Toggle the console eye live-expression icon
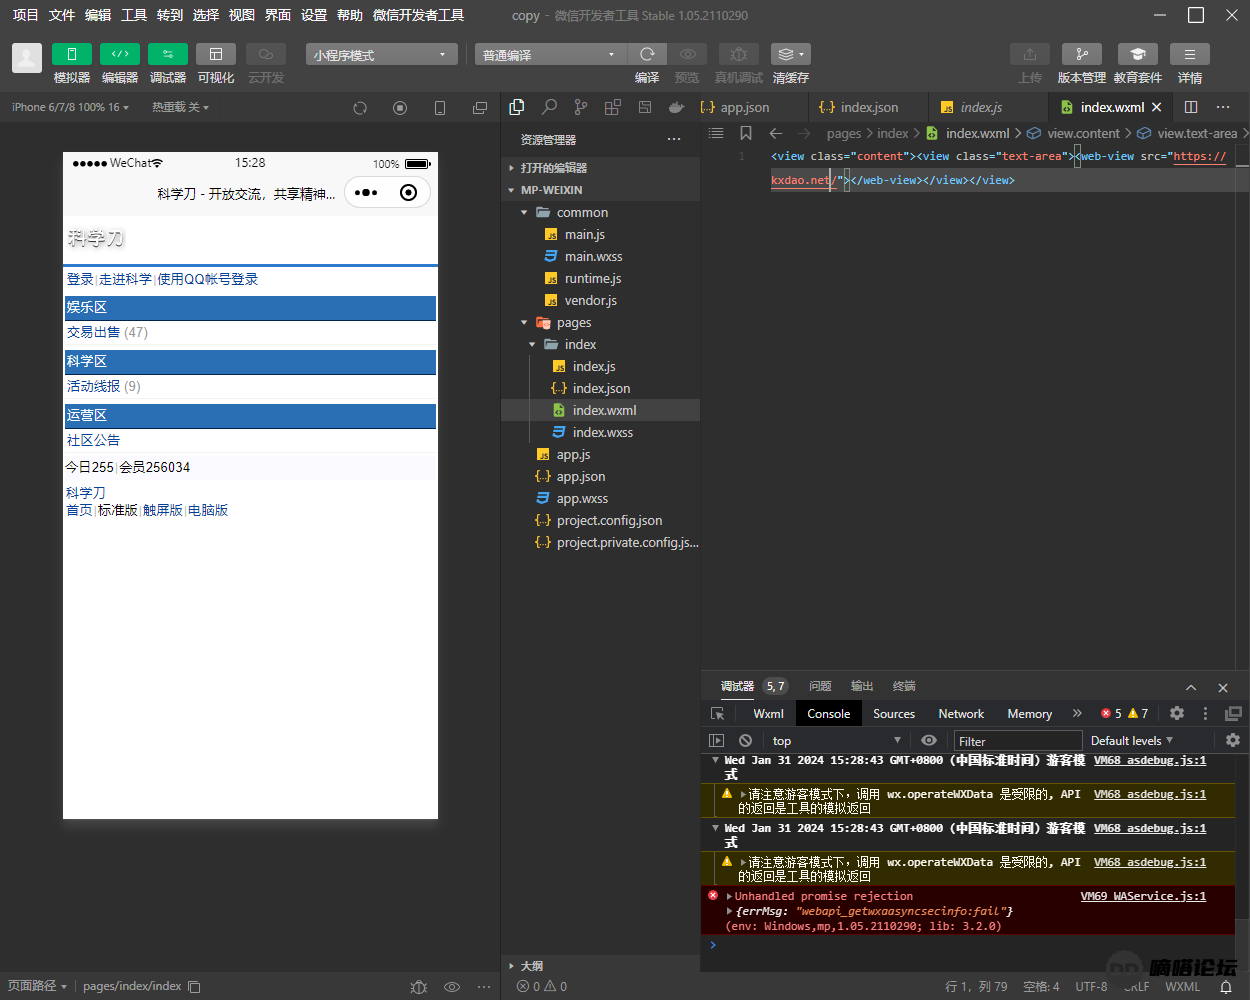Viewport: 1250px width, 1000px height. coord(929,740)
